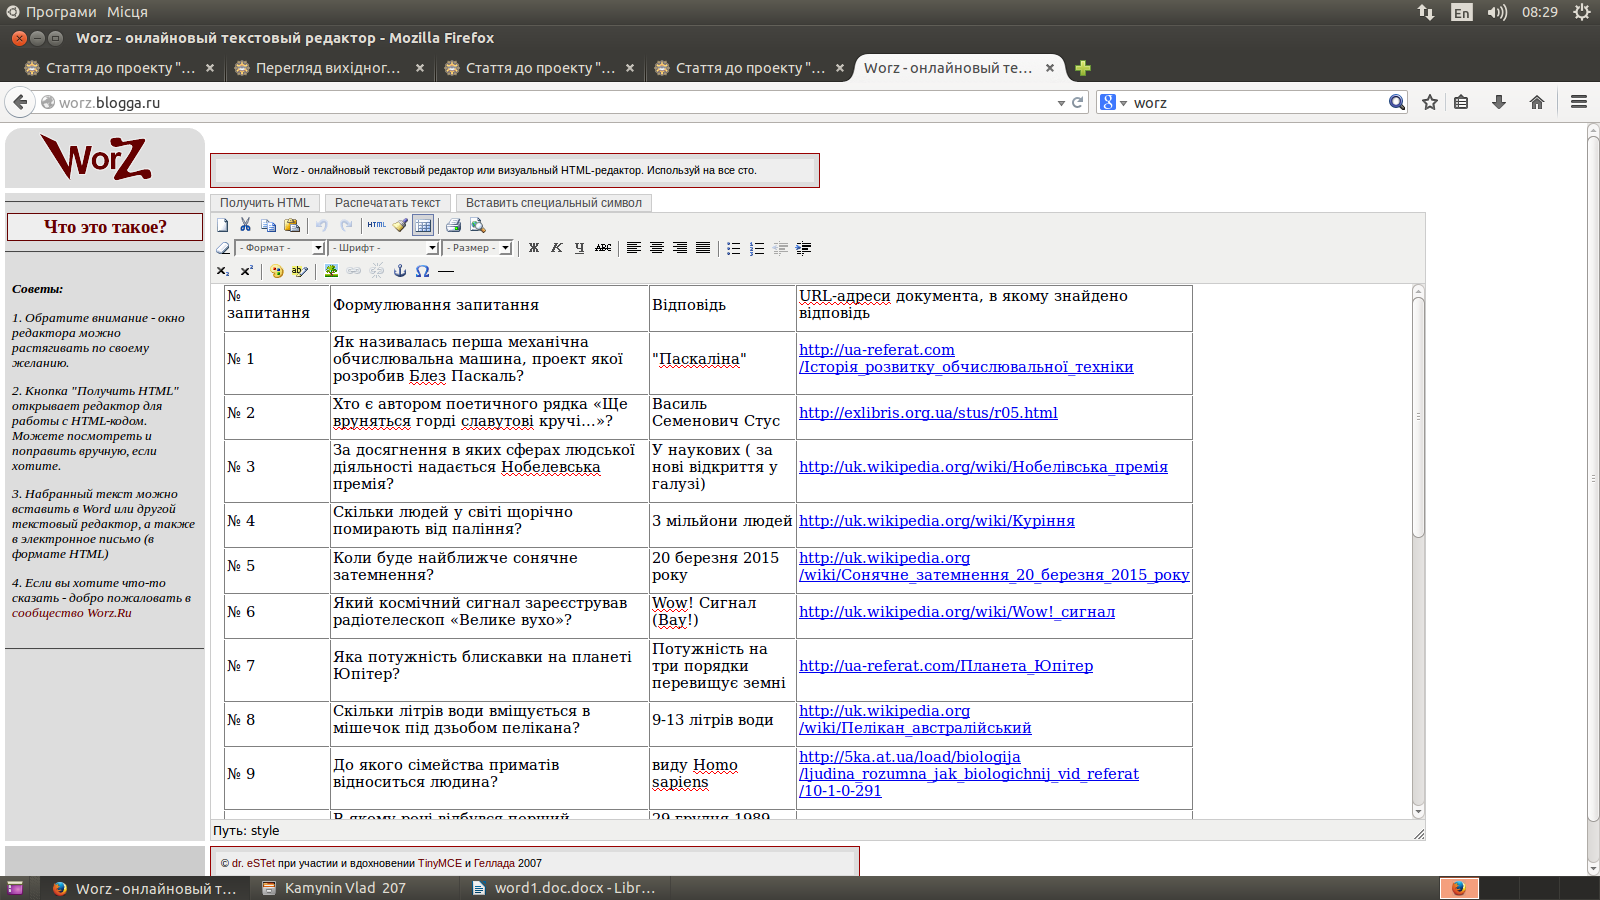This screenshot has height=900, width=1600.
Task: Click the copy icon in editor toolbar
Action: point(268,225)
